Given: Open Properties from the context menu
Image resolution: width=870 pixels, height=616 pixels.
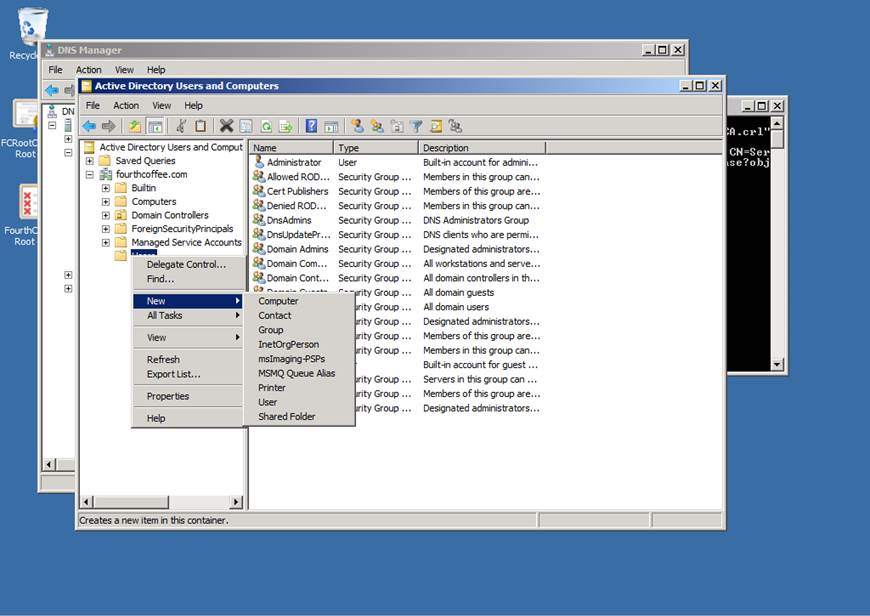Looking at the screenshot, I should (167, 396).
